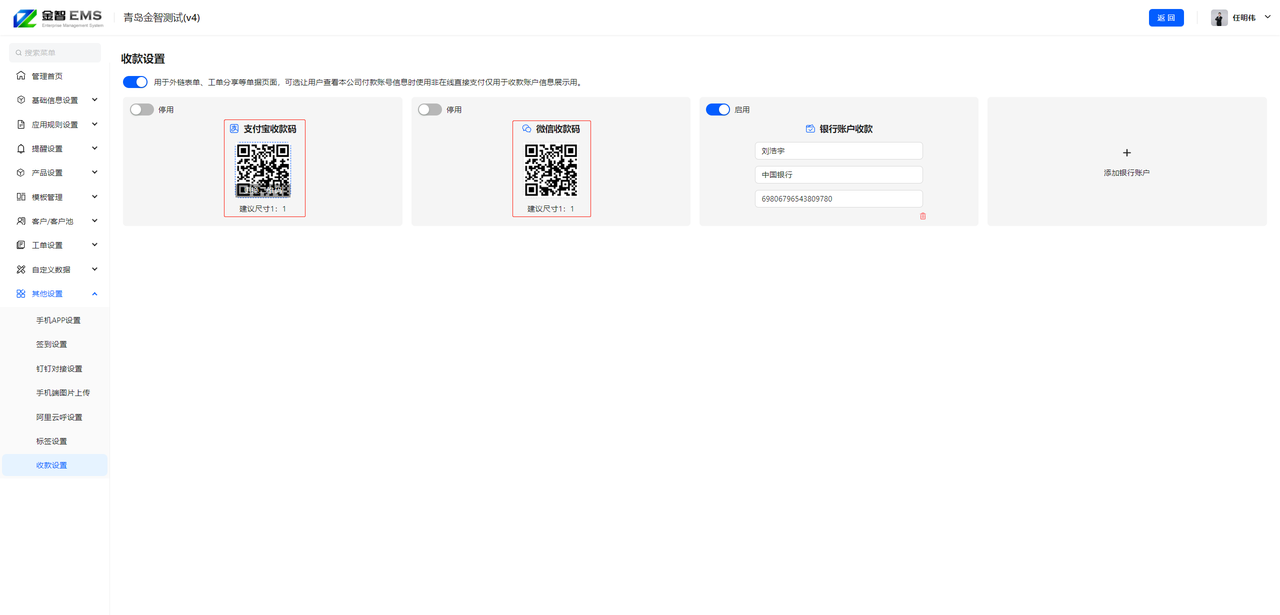Click the 收款设置 page heading
This screenshot has height=615, width=1280.
143,59
